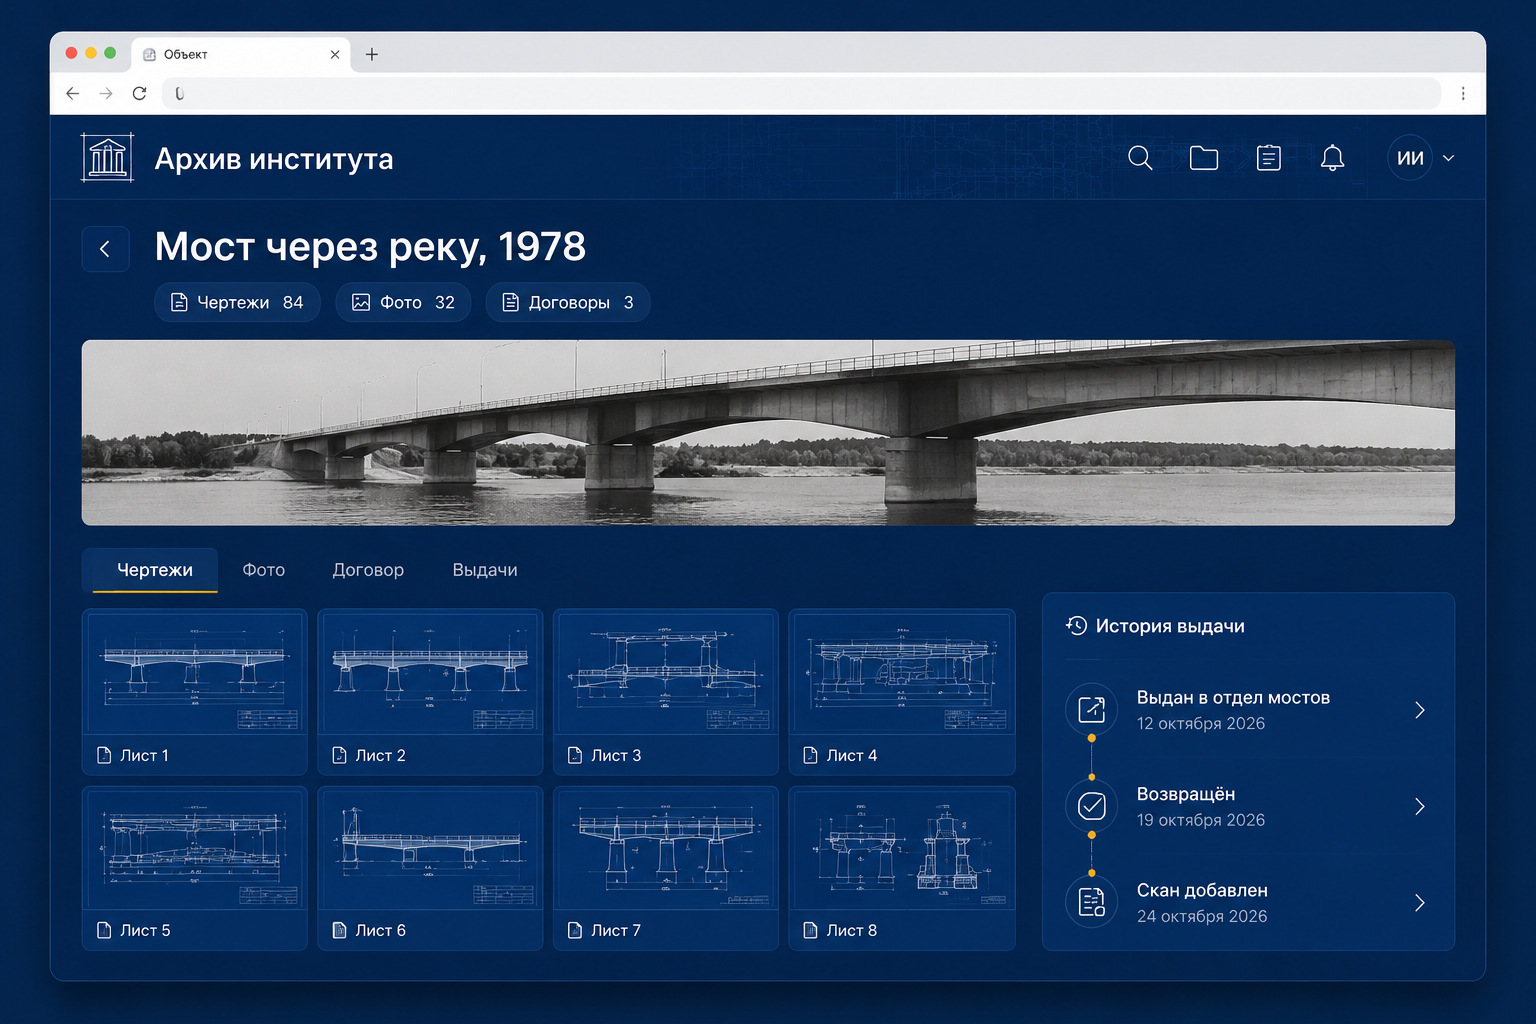Open the folder icon in header

[x=1204, y=158]
